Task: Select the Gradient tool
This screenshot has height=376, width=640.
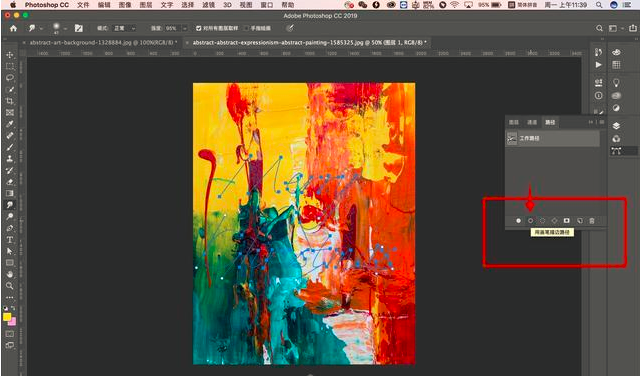Action: tap(10, 193)
